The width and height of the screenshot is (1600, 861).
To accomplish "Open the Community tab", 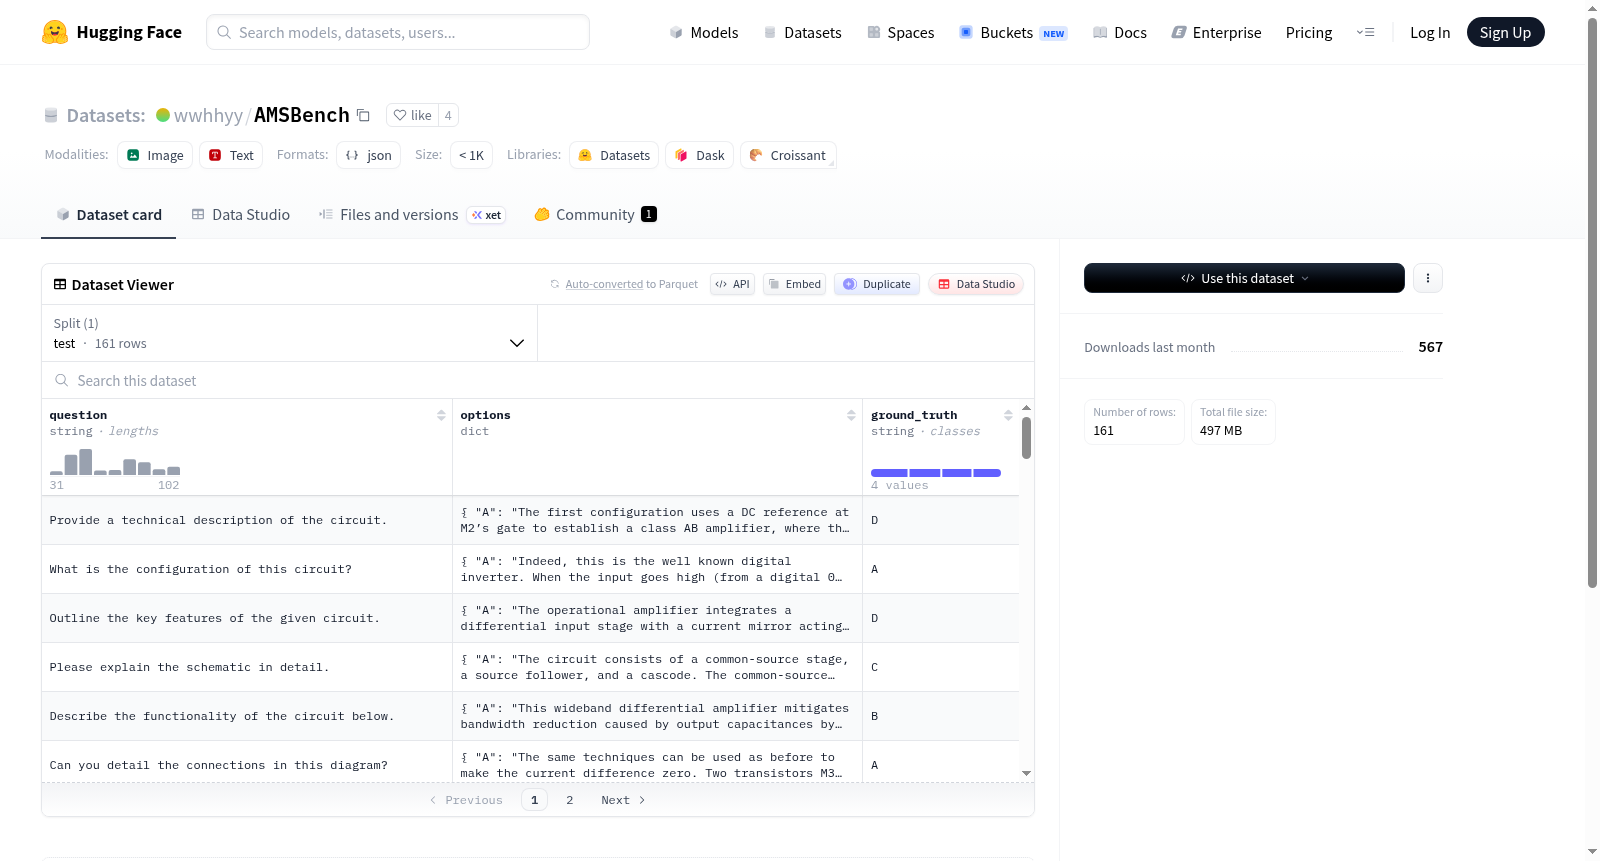I will pyautogui.click(x=595, y=214).
